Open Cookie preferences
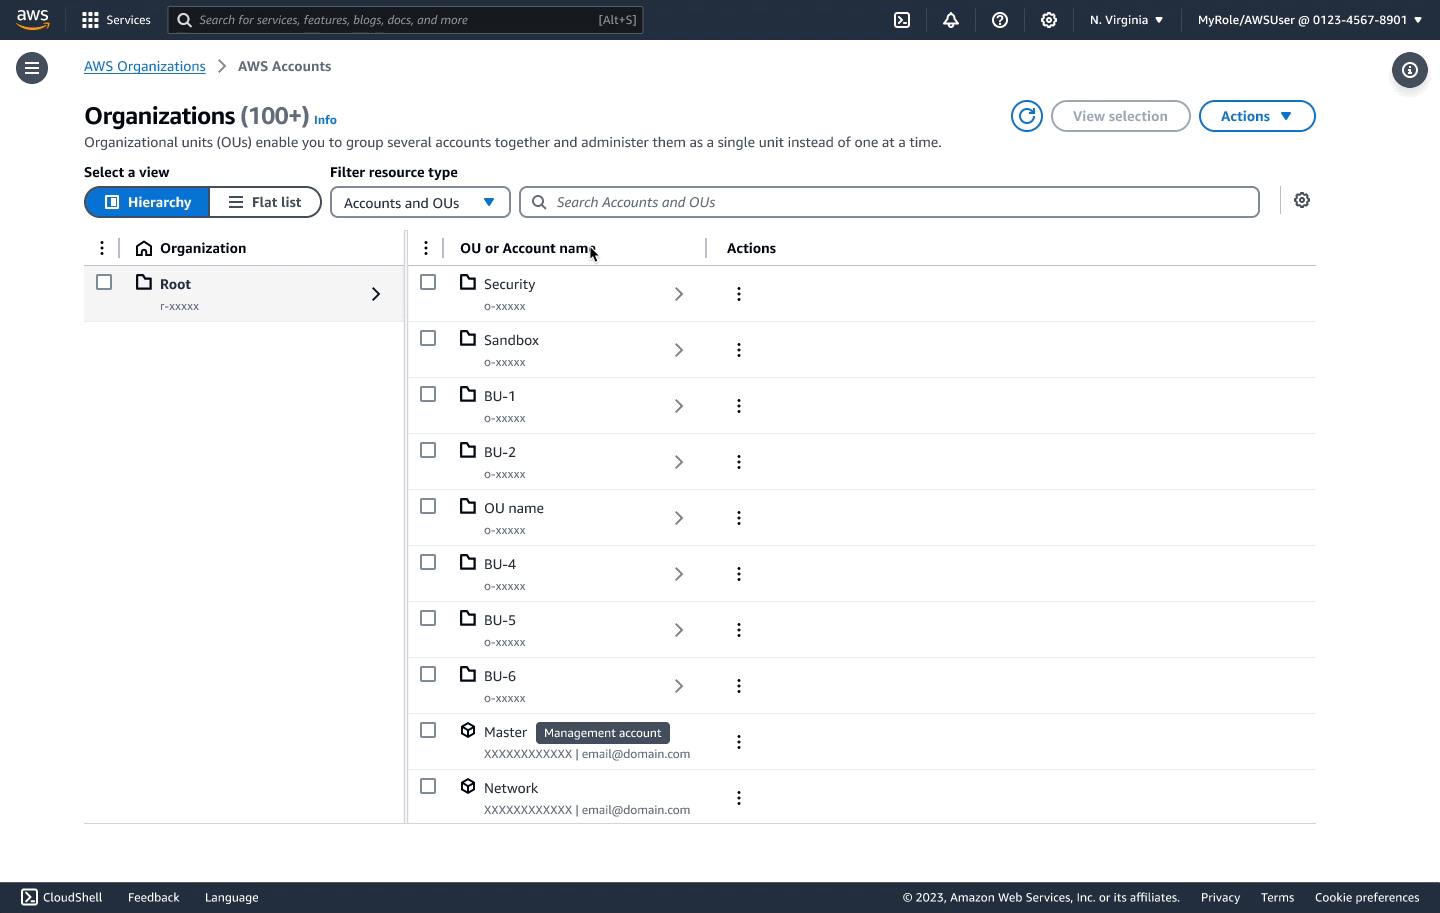The height and width of the screenshot is (913, 1440). tap(1367, 897)
